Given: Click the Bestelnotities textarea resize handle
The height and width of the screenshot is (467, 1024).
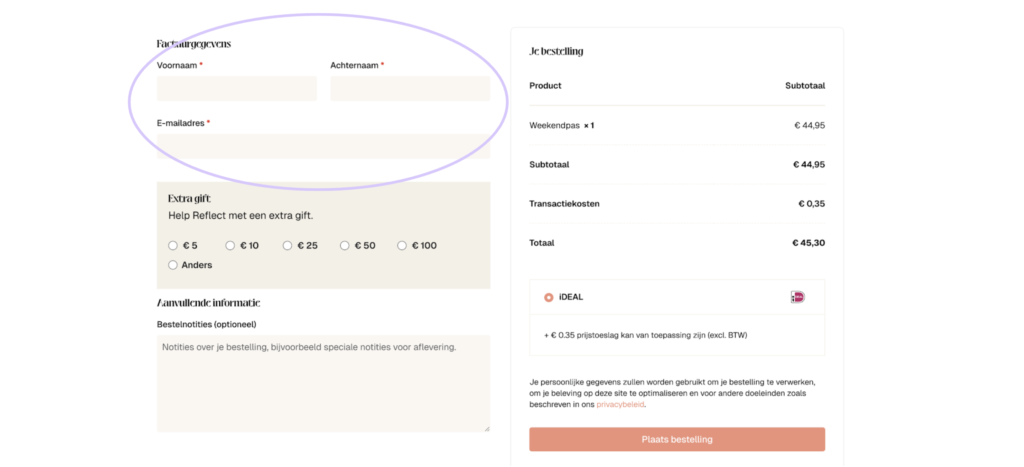Looking at the screenshot, I should click(x=487, y=428).
